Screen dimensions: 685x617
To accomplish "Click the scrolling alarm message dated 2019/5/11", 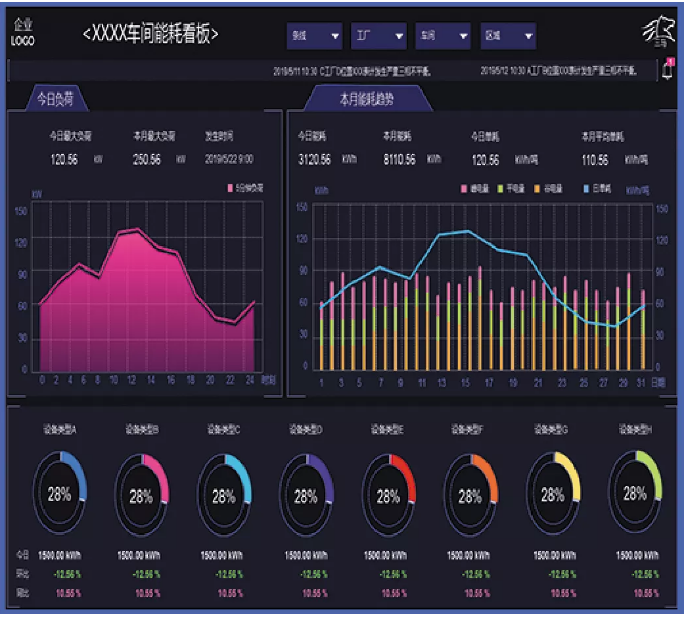I will coord(364,71).
